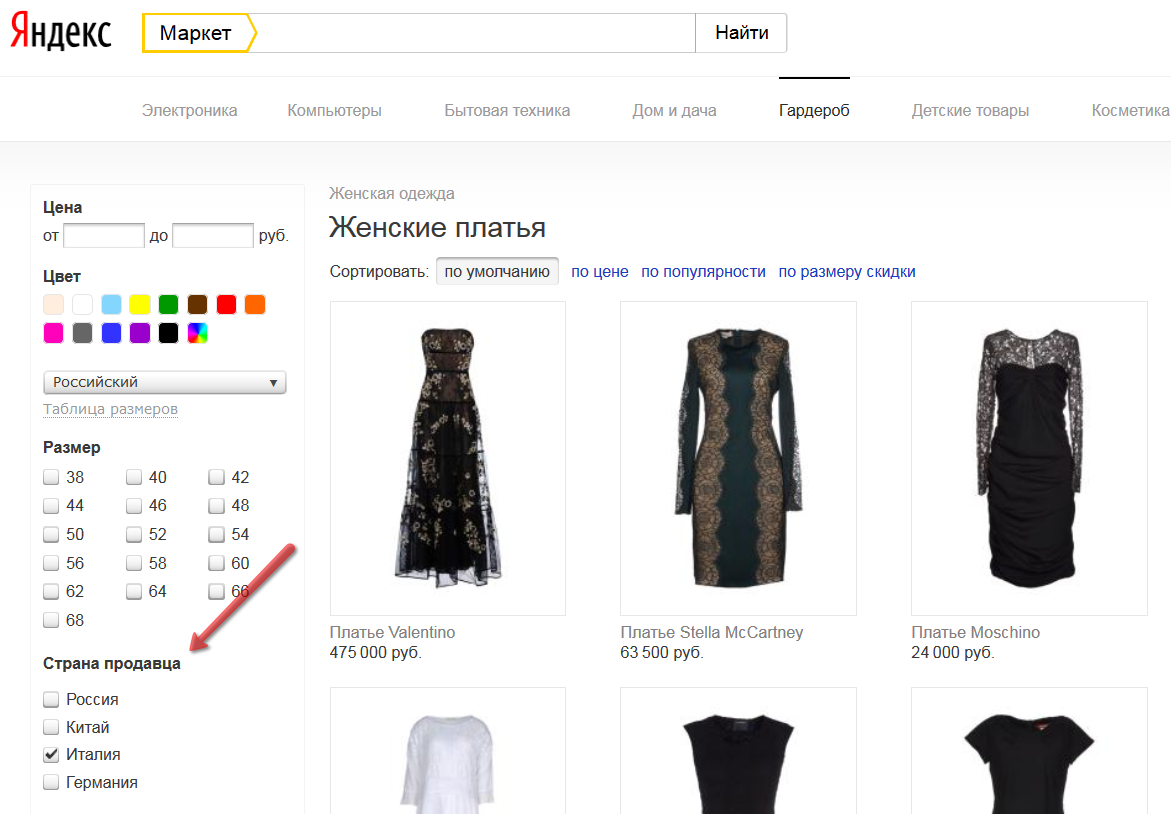Select по умолчанию sort option
This screenshot has width=1171, height=814.
(497, 272)
